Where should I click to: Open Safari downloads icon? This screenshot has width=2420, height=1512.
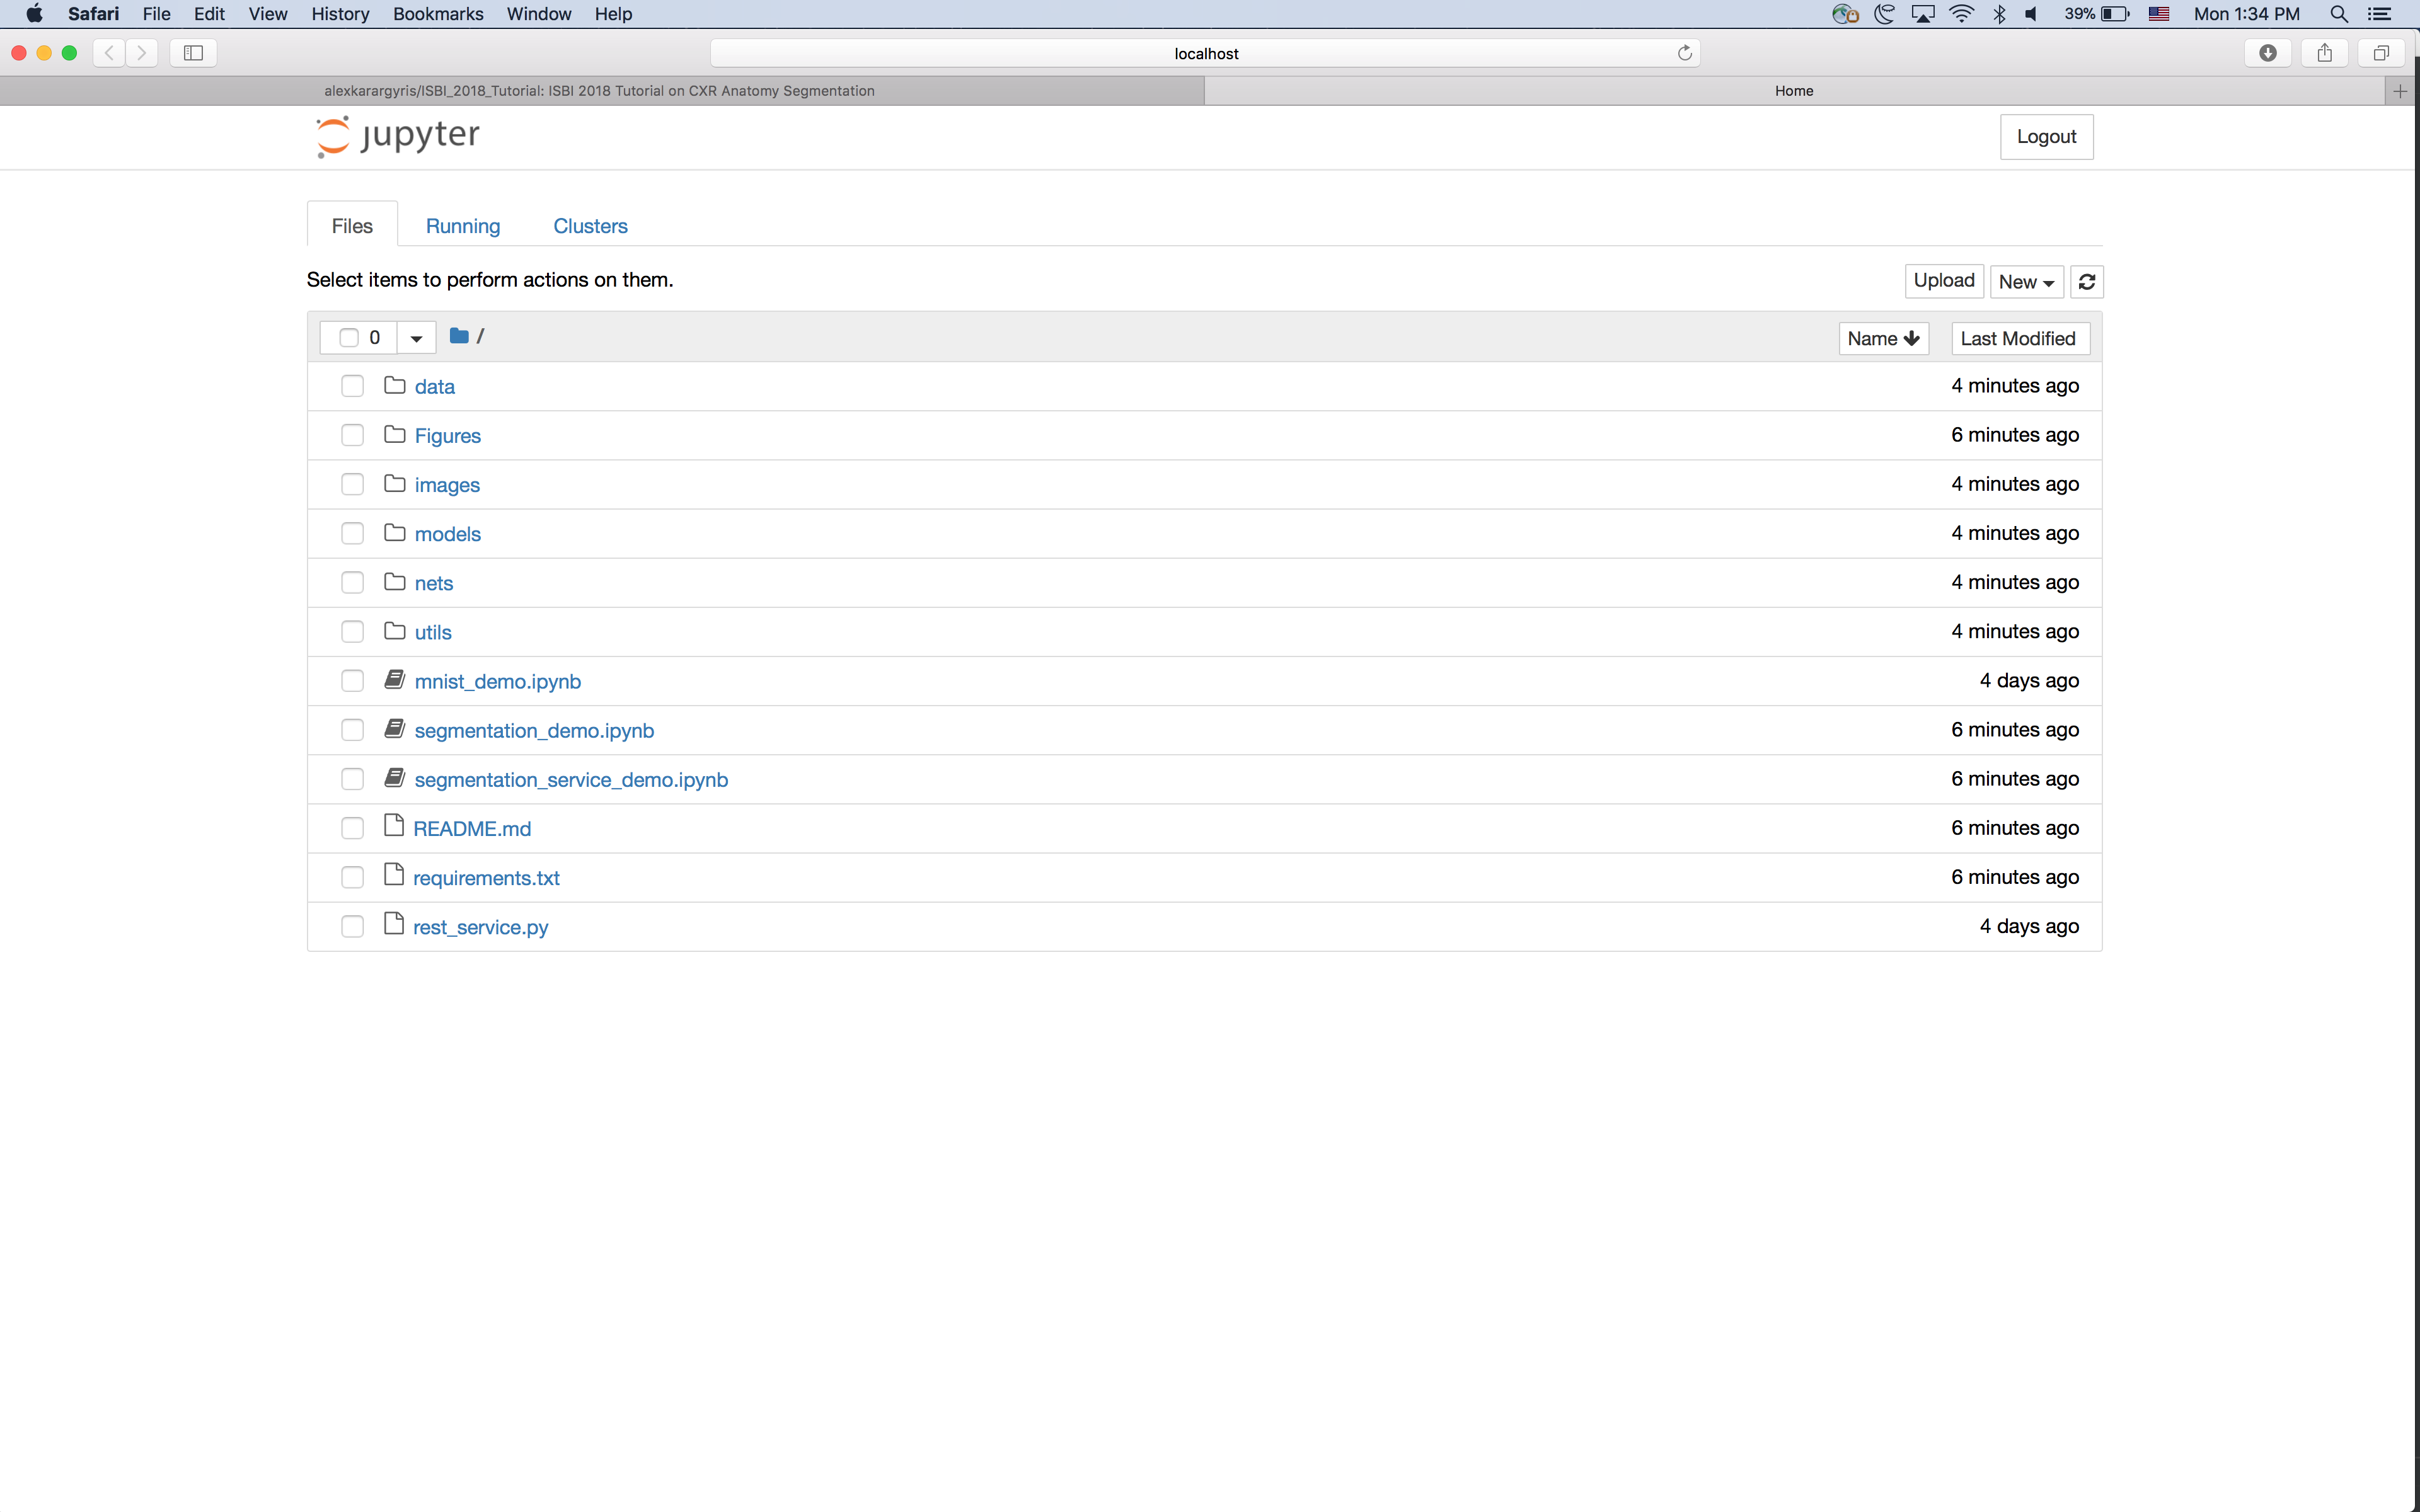click(x=2267, y=53)
